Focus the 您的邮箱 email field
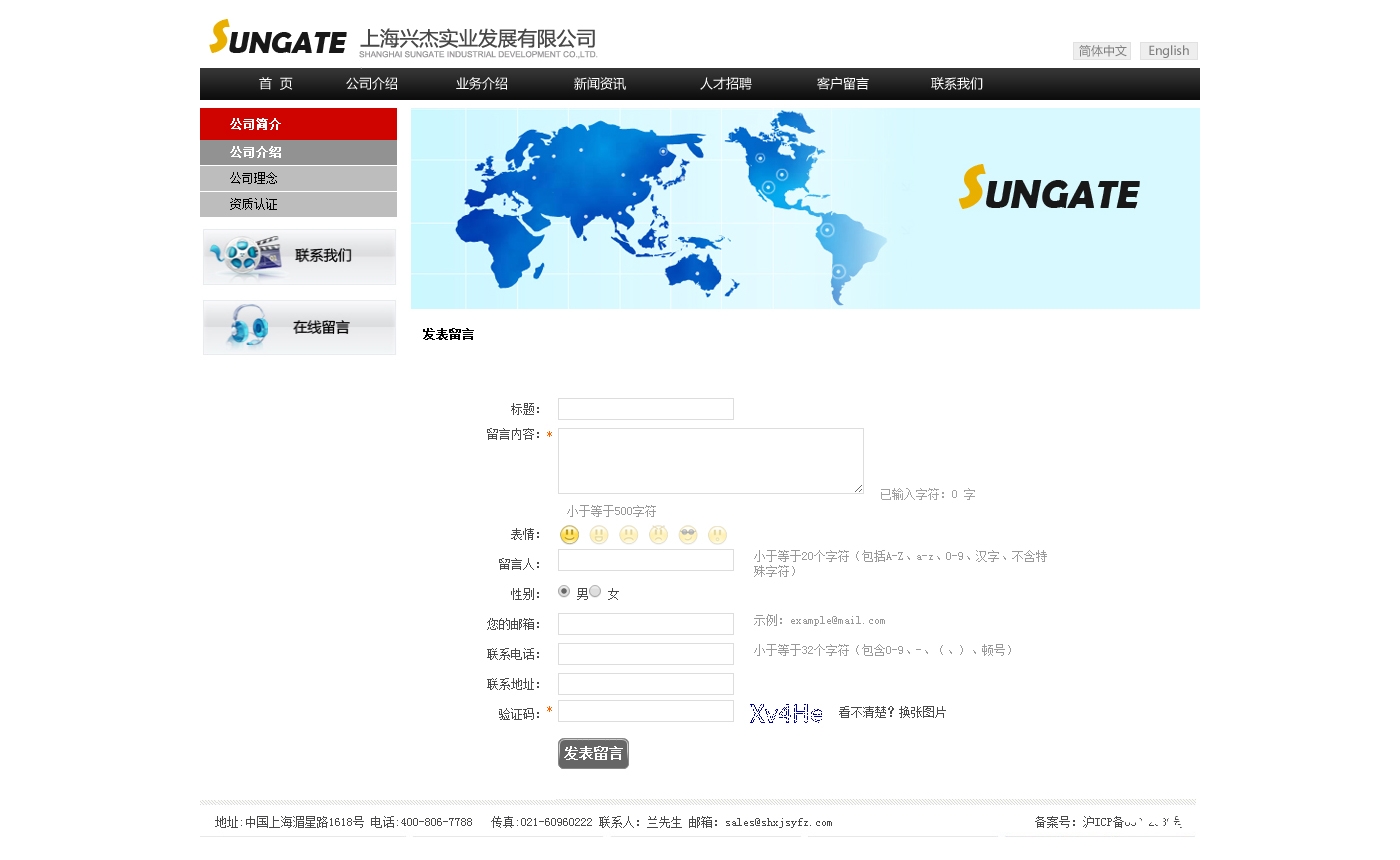 [x=646, y=624]
